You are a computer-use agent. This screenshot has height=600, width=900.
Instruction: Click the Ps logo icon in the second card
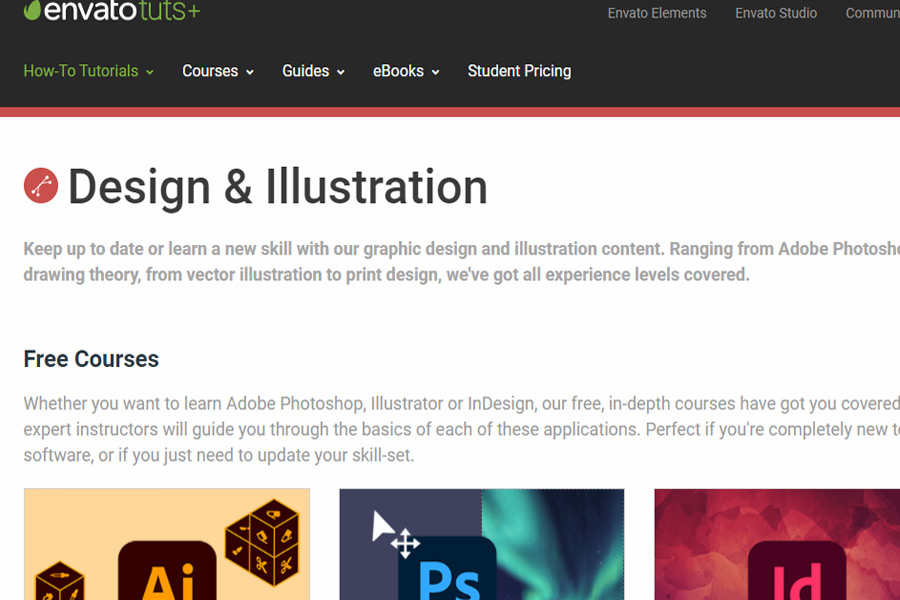pyautogui.click(x=448, y=568)
